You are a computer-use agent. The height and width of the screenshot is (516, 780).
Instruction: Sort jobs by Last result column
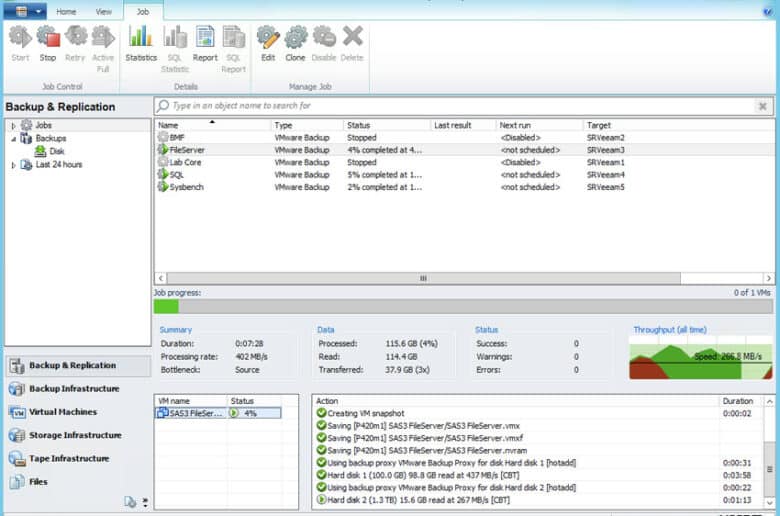click(x=463, y=125)
